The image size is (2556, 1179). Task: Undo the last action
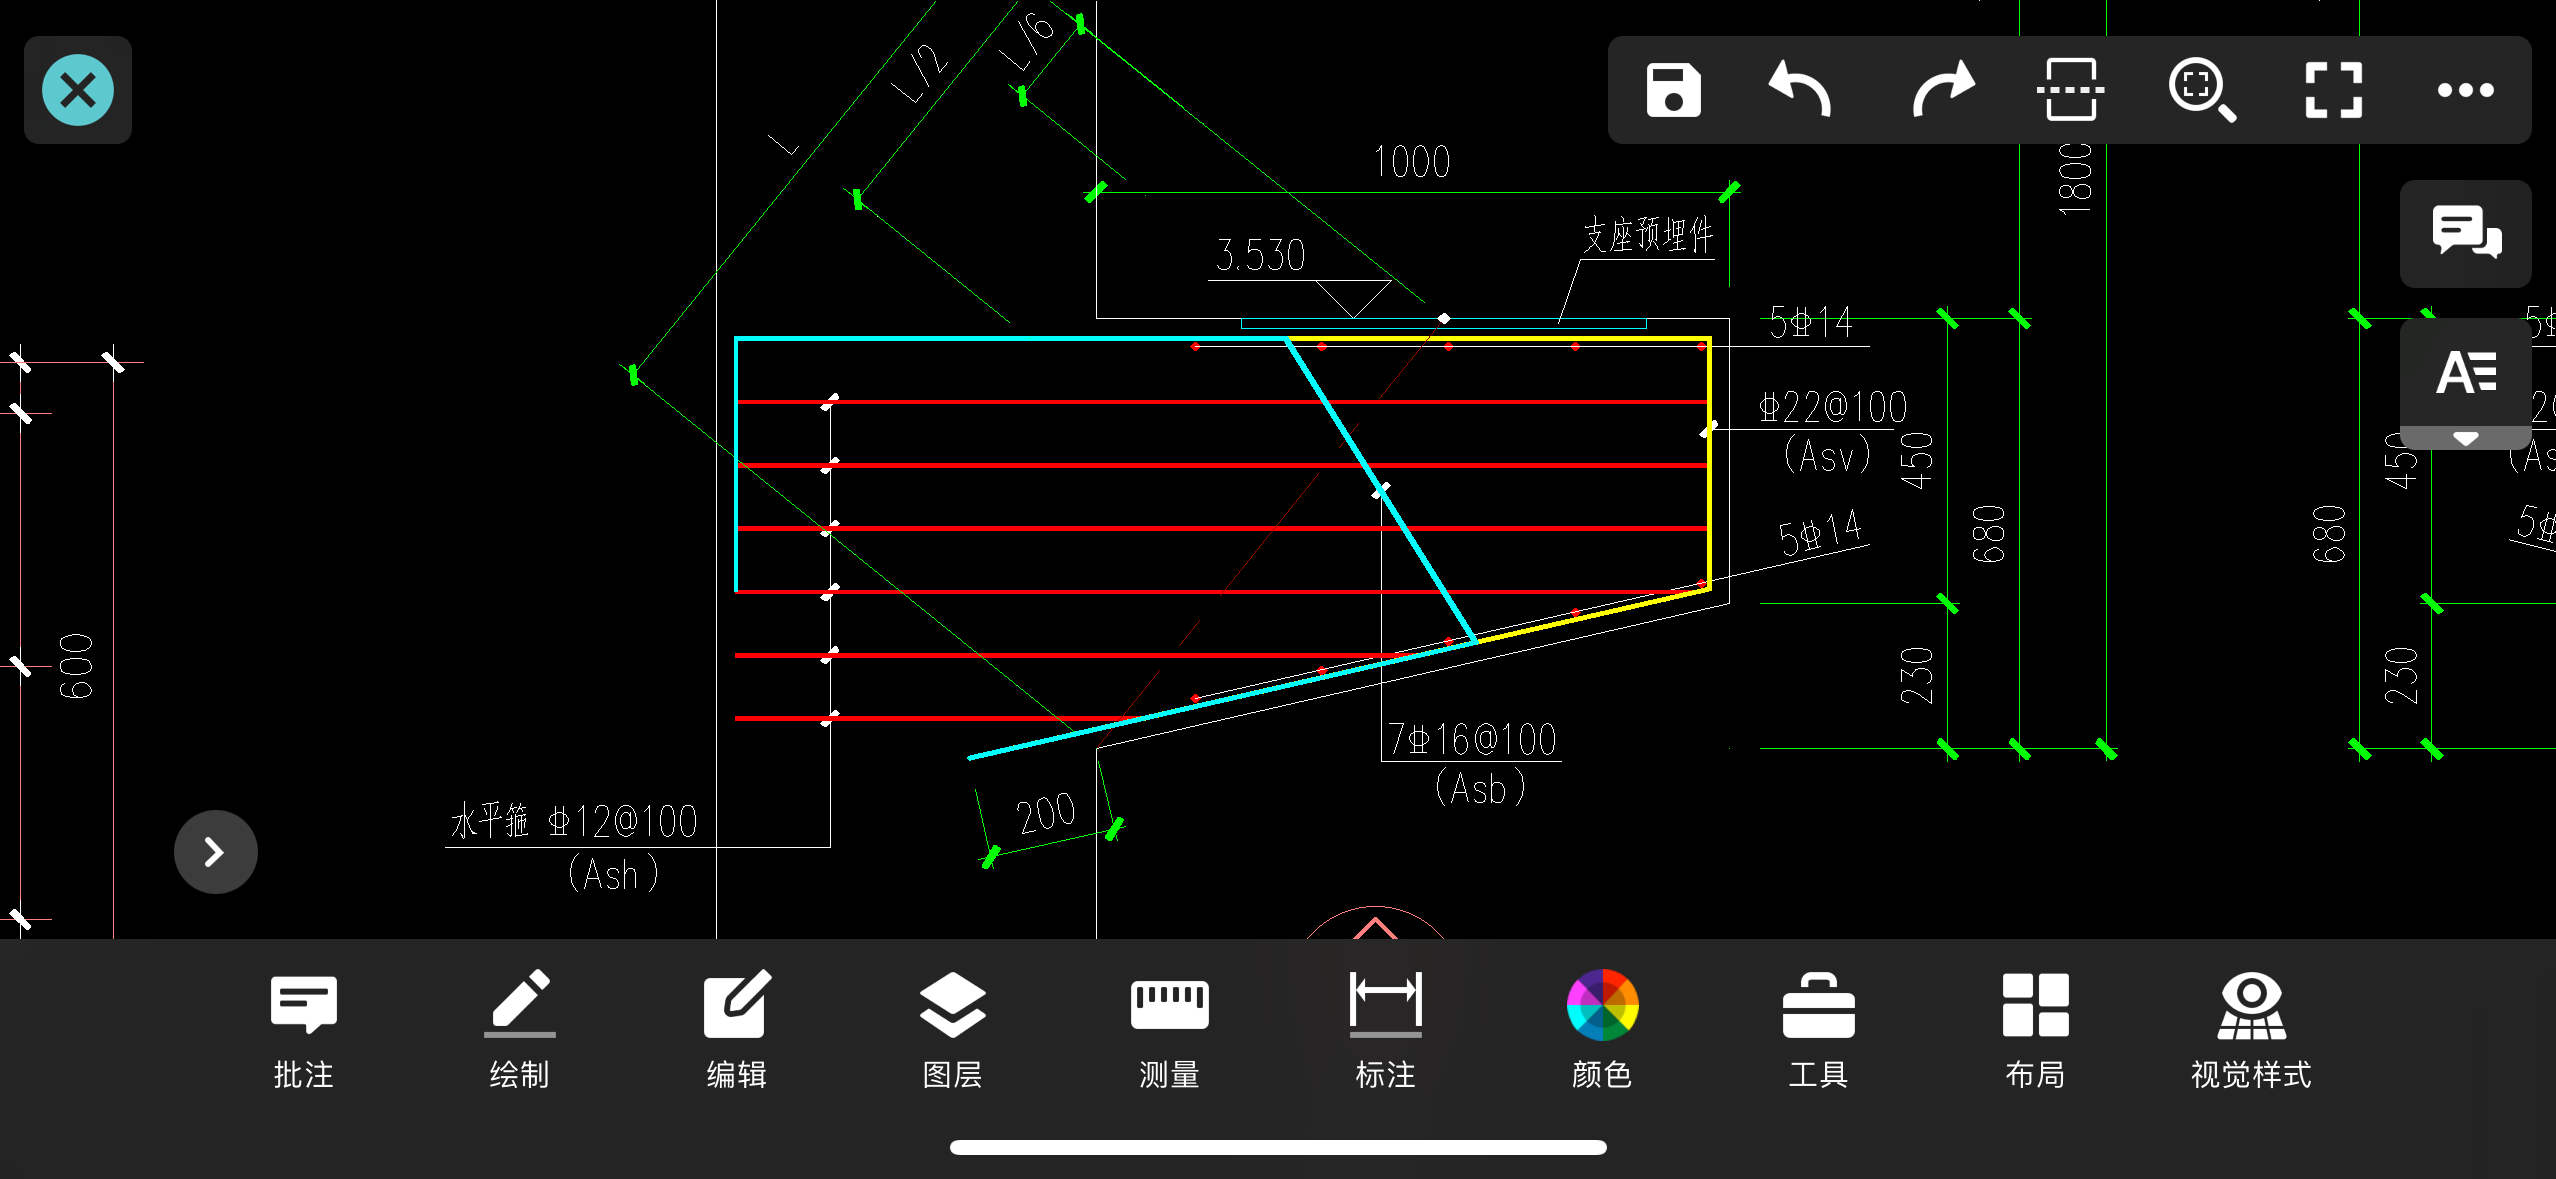[x=1800, y=90]
